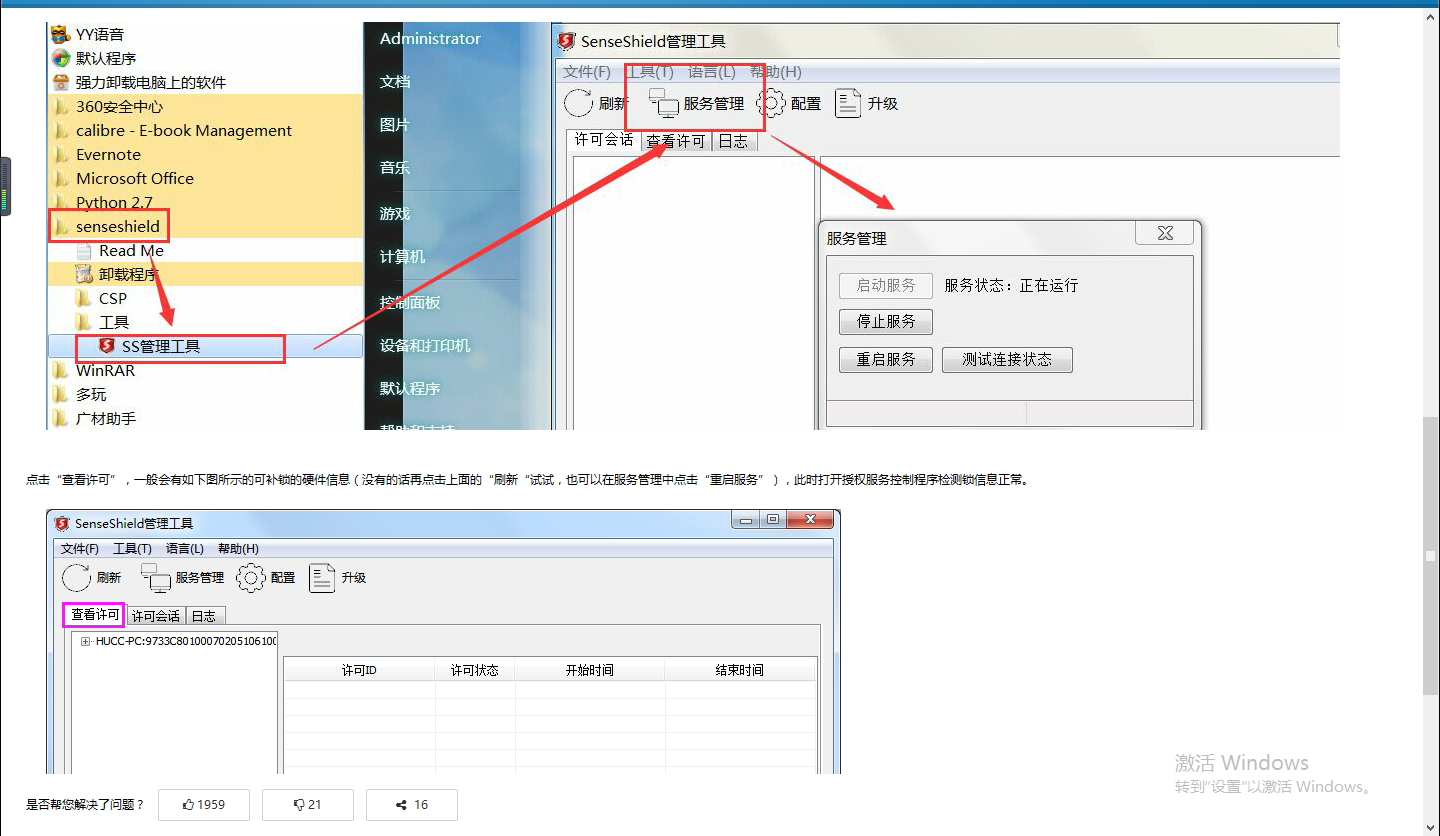Screen dimensions: 1440x836
Task: Switch to the 查看许可 tab in the lower SenseShield window
Action: tap(95, 615)
